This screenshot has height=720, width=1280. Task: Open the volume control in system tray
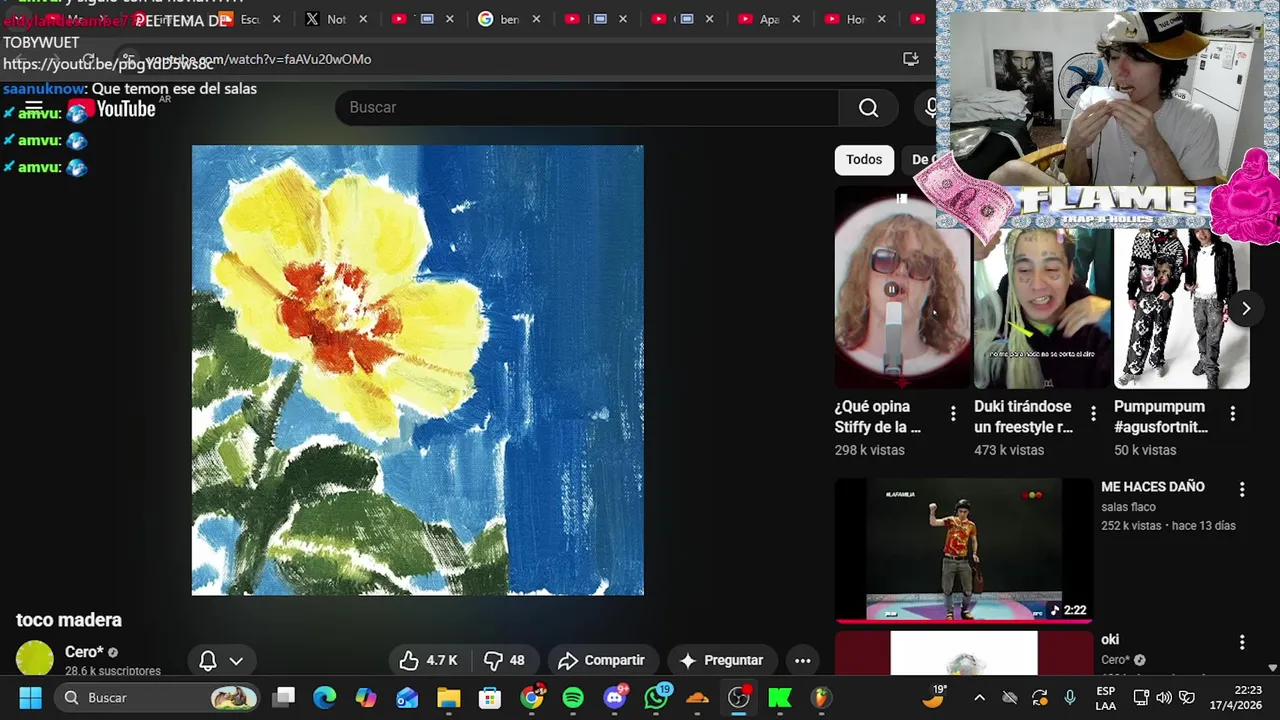pyautogui.click(x=1163, y=698)
